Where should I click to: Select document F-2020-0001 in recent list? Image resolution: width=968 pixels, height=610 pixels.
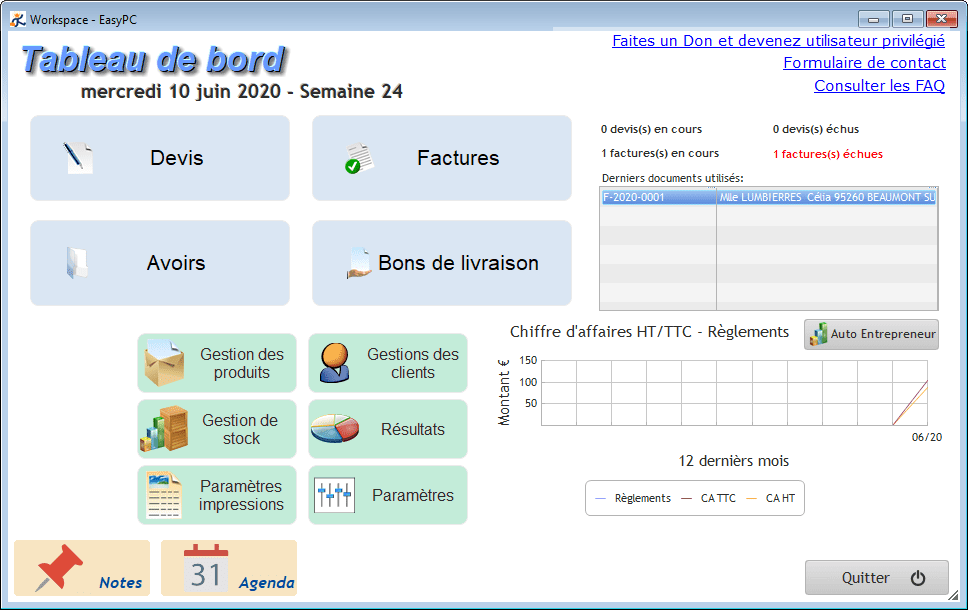point(658,198)
